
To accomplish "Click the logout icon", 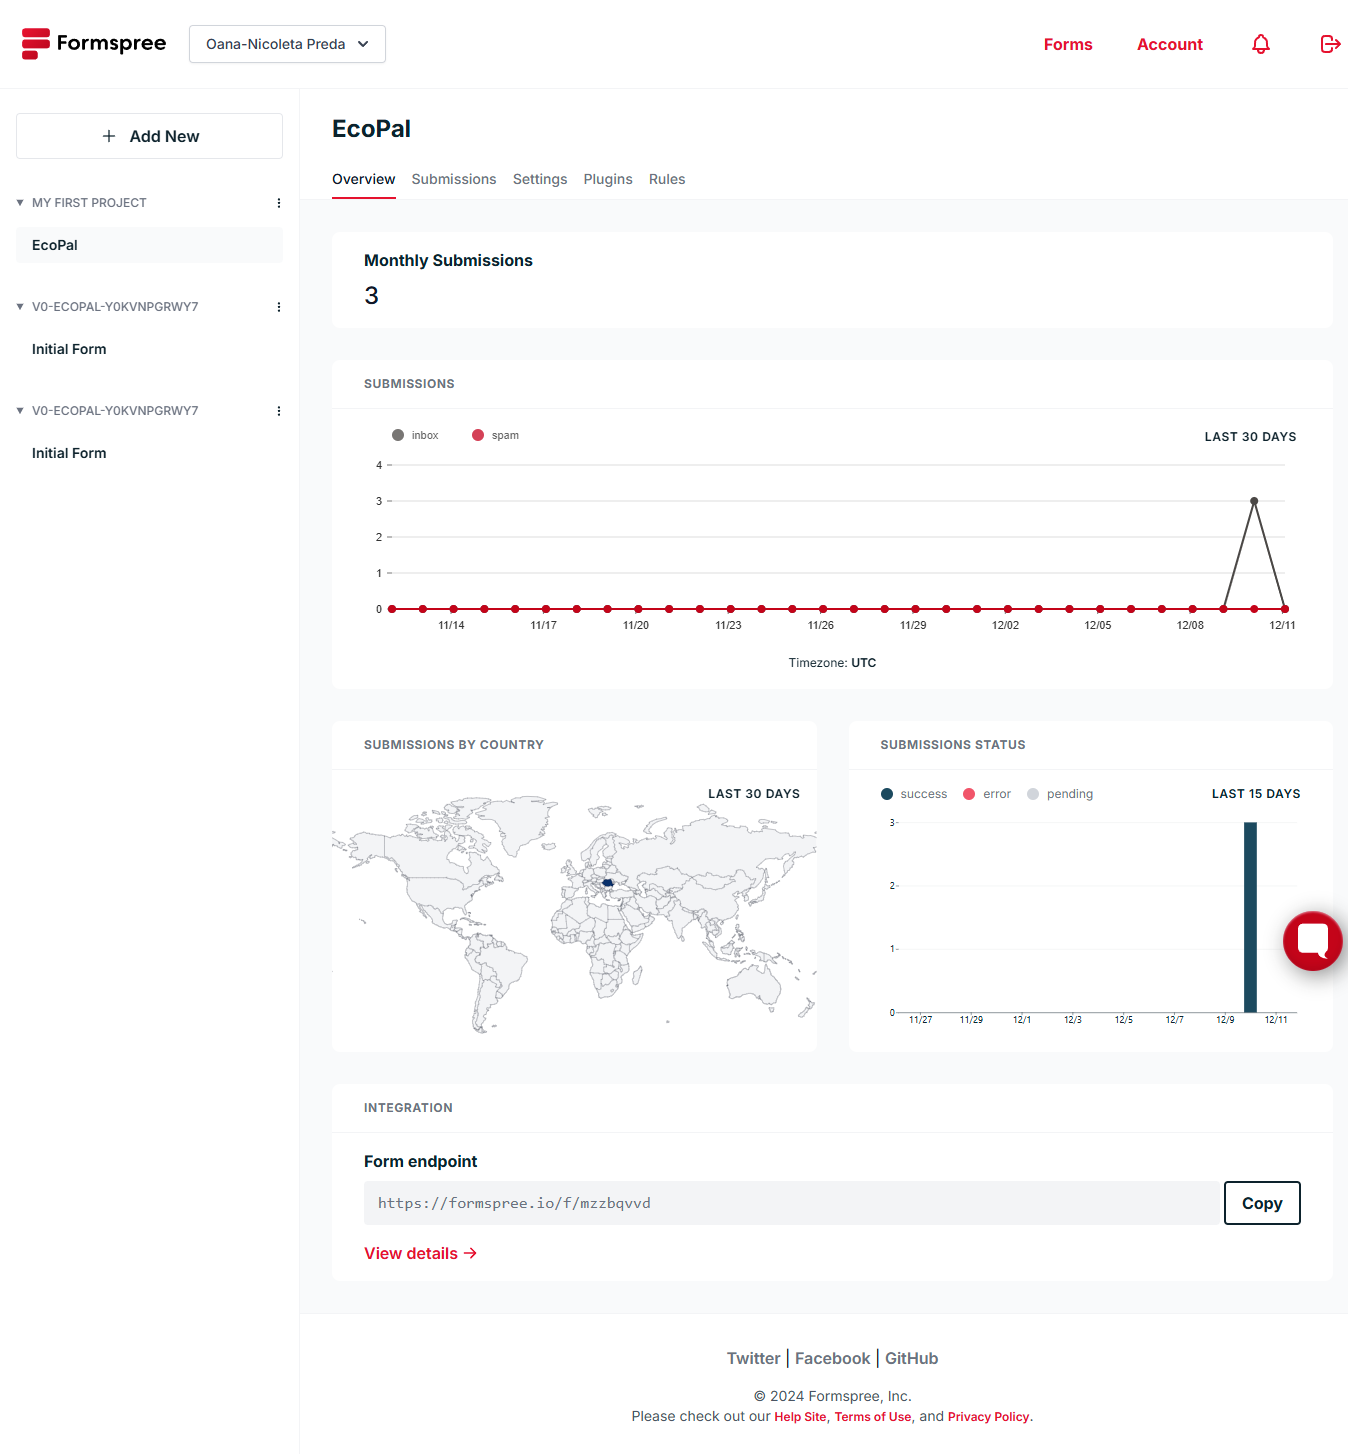I will point(1330,44).
